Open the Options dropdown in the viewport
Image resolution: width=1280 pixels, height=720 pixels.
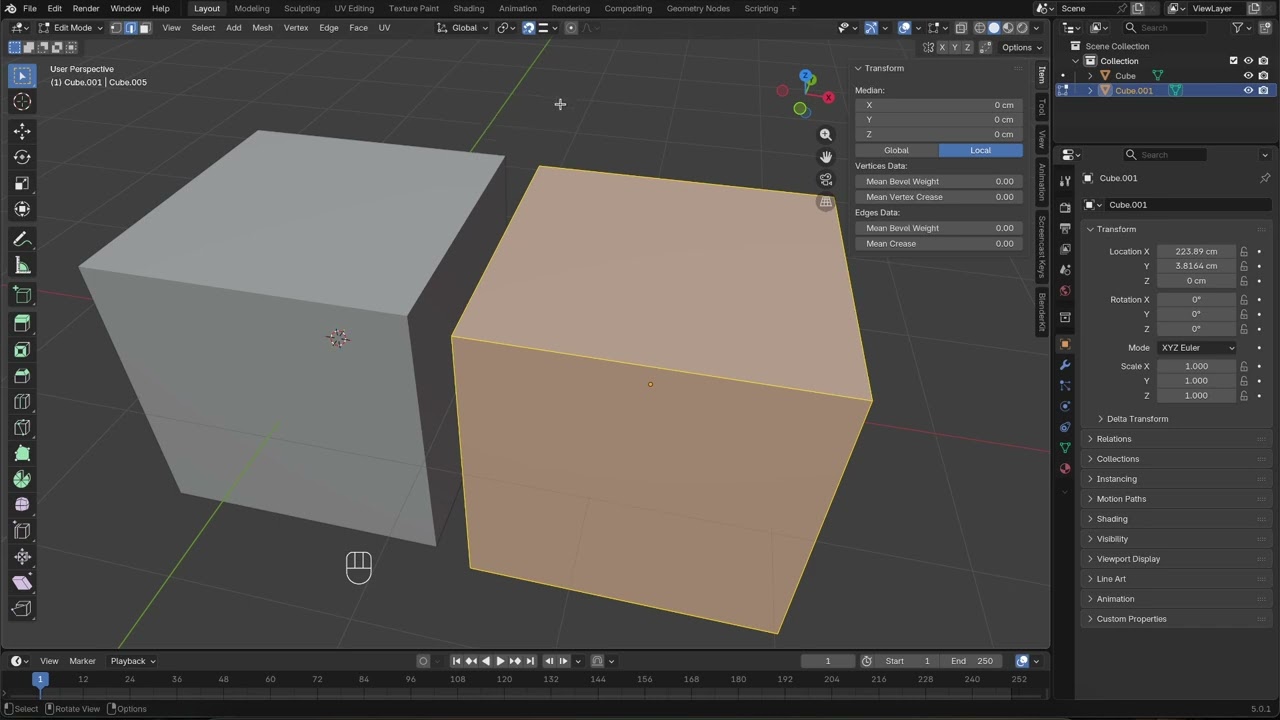tap(1022, 47)
